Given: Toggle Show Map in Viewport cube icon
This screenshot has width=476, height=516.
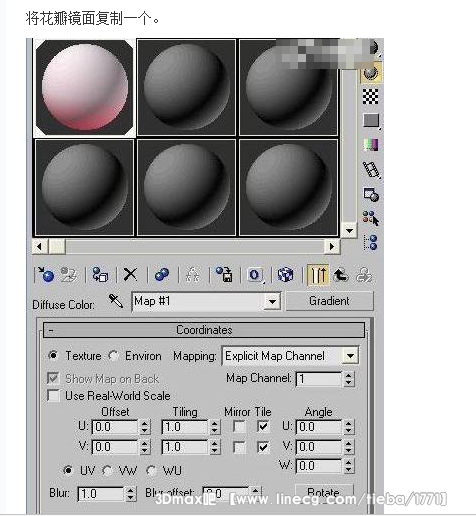Looking at the screenshot, I should tap(286, 275).
